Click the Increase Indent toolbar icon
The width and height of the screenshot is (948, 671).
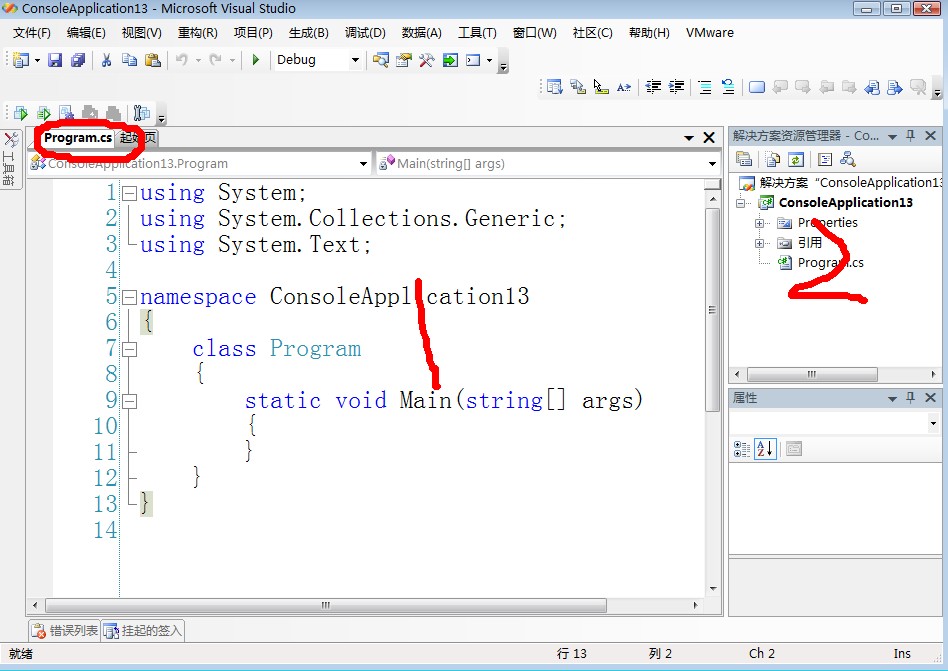tap(678, 87)
